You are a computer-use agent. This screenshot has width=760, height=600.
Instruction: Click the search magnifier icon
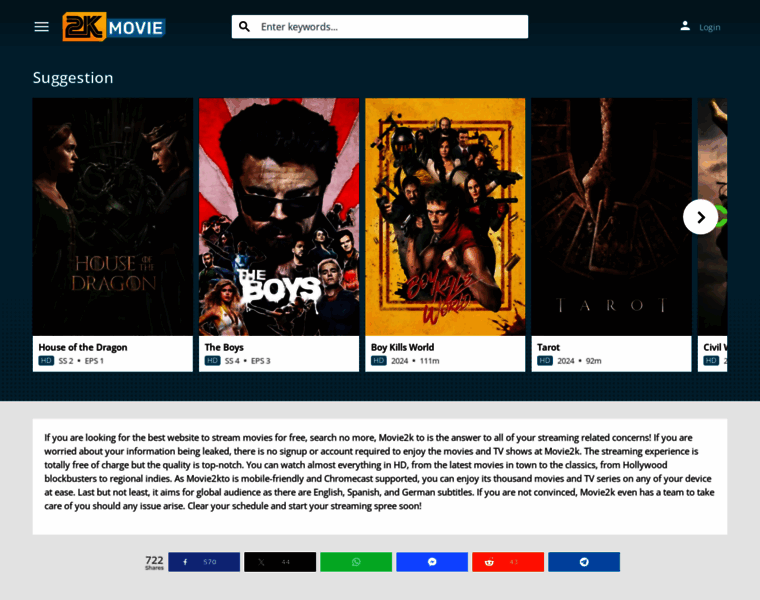(245, 27)
